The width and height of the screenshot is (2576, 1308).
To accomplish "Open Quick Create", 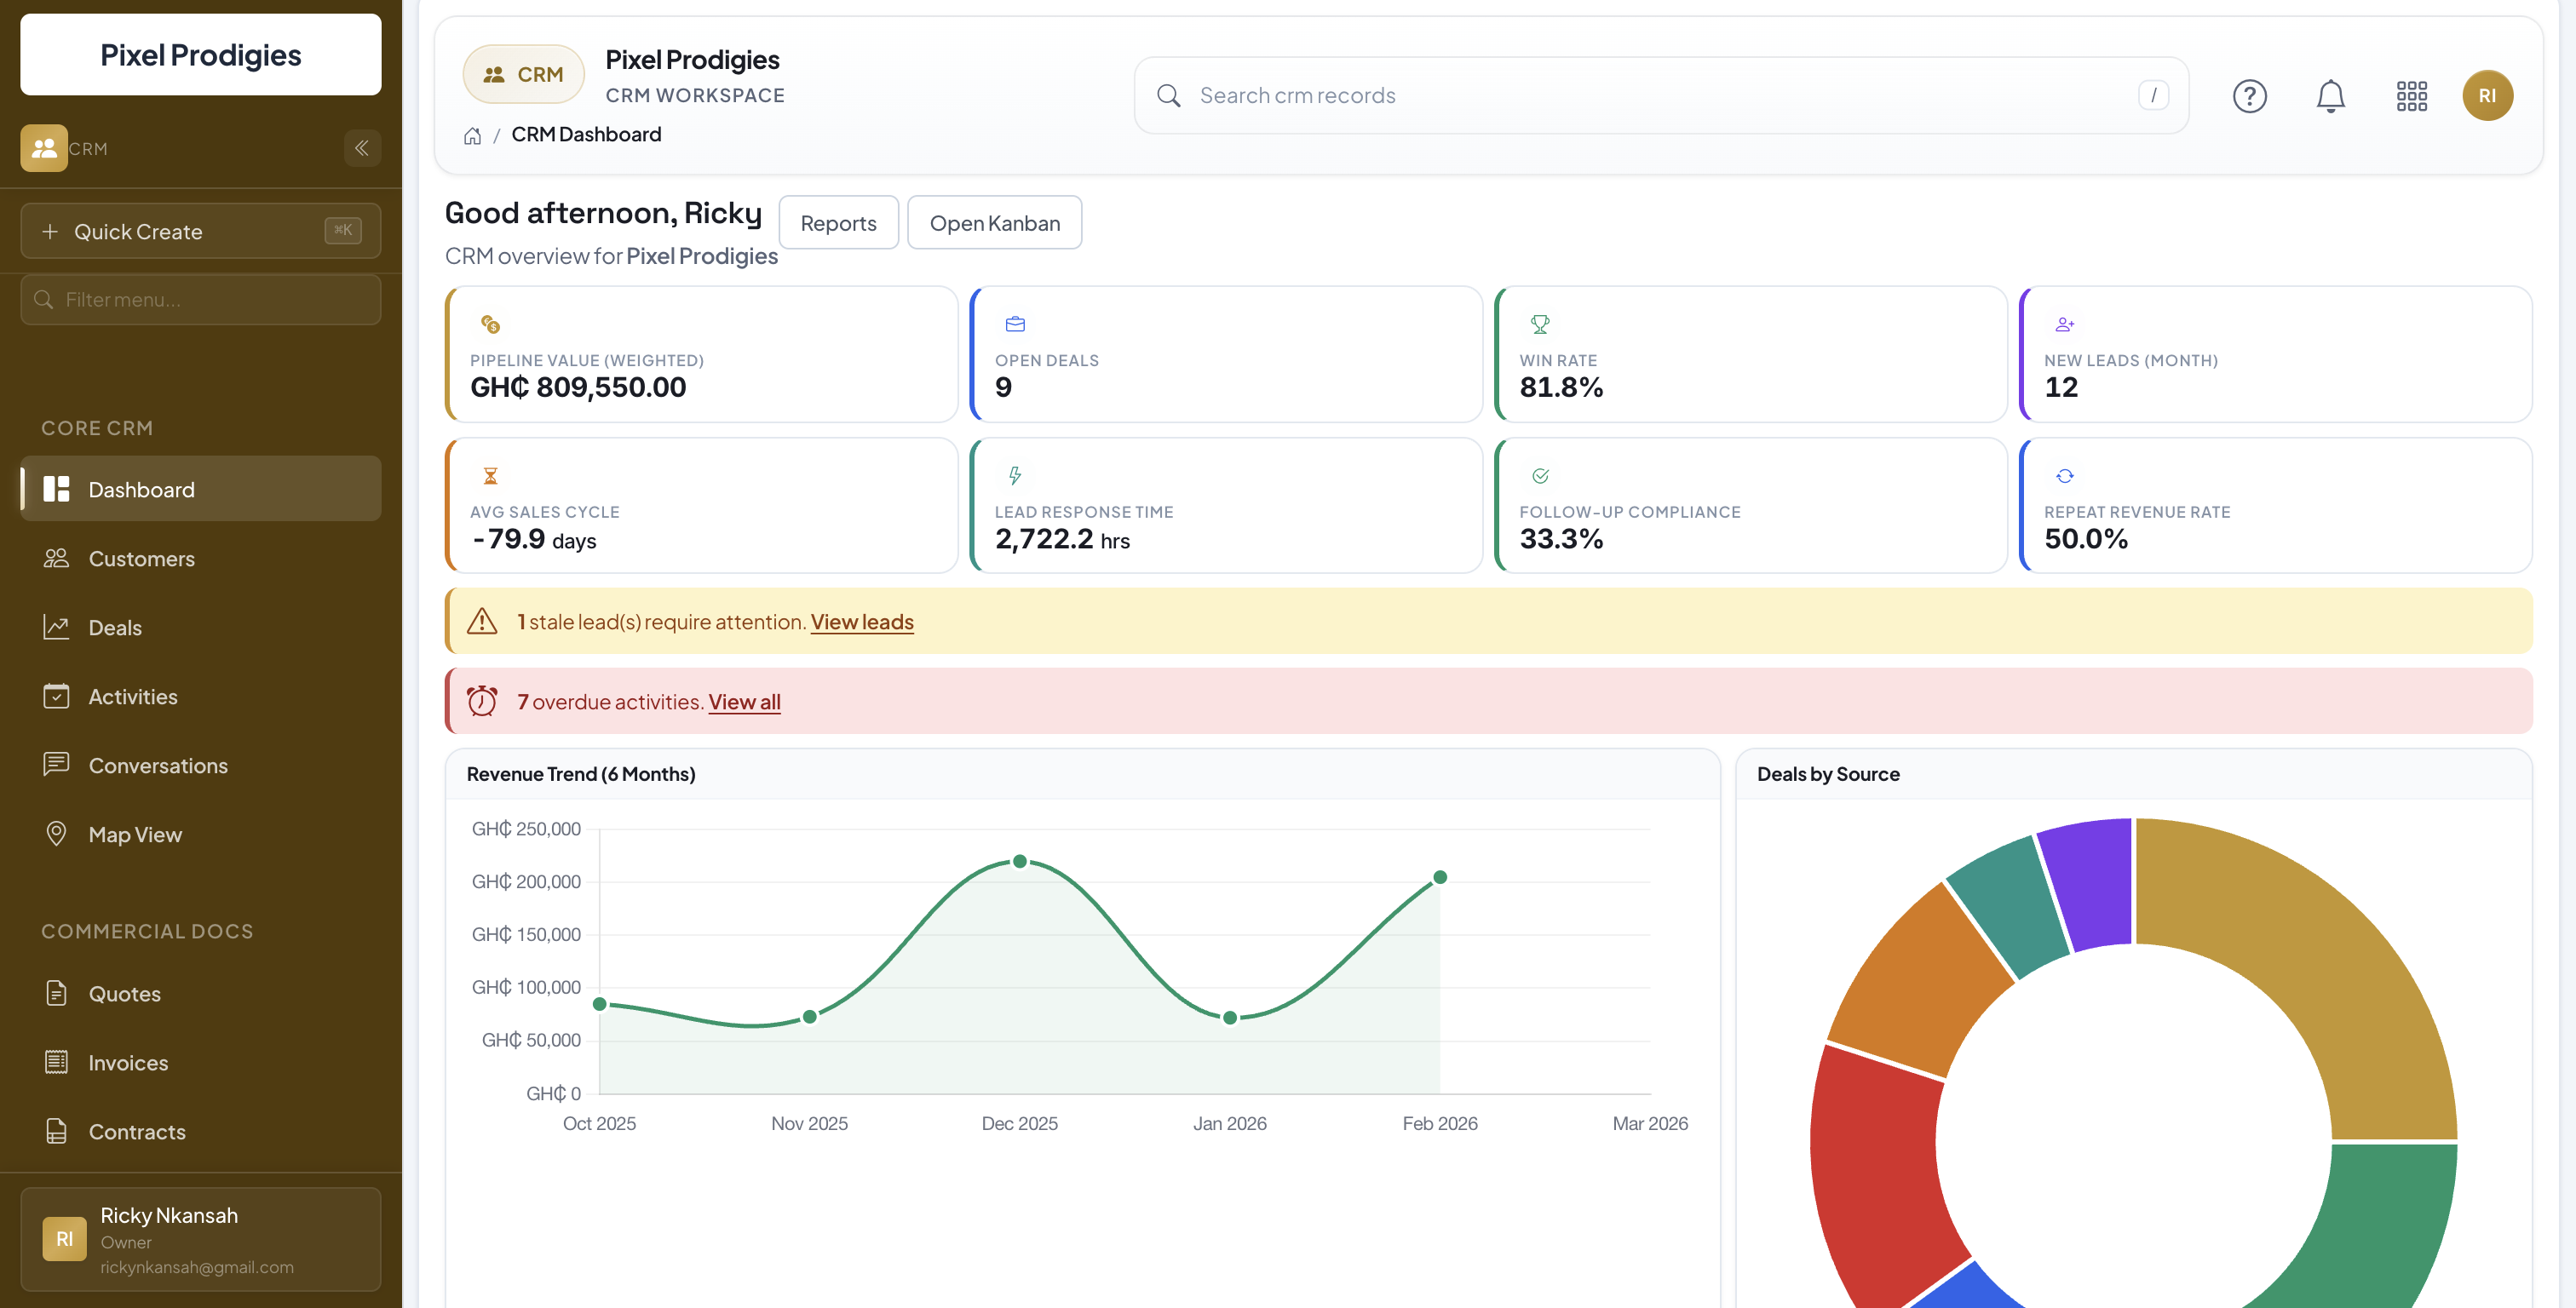I will (x=200, y=230).
